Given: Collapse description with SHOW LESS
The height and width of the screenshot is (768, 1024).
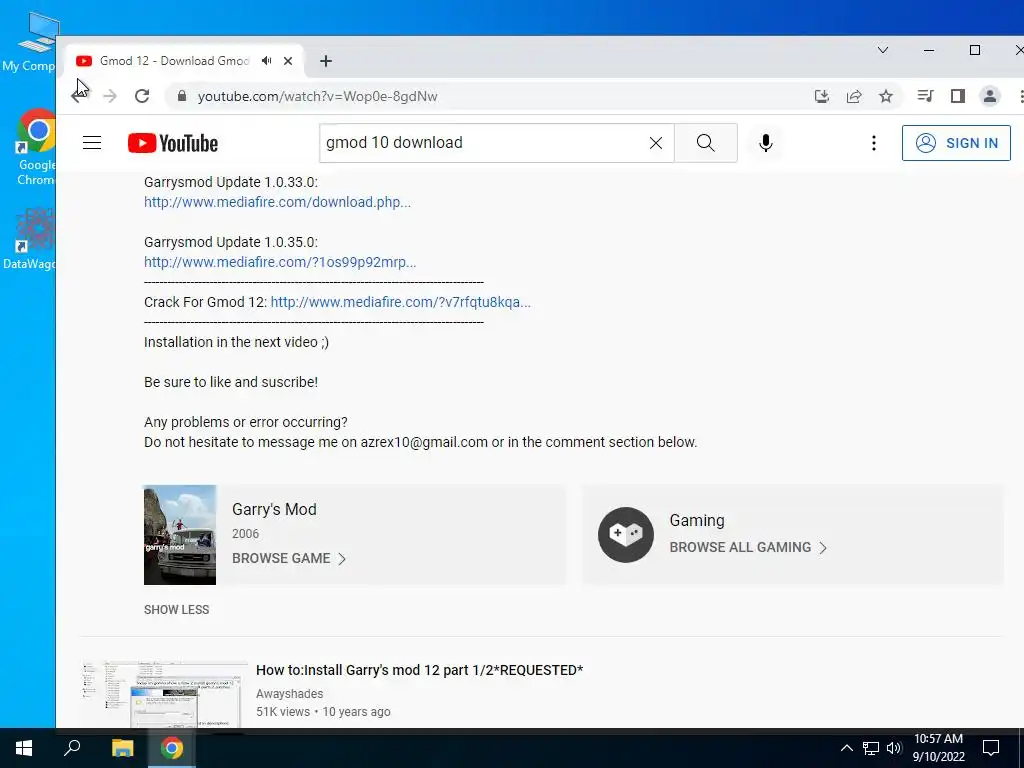Looking at the screenshot, I should click(x=176, y=609).
